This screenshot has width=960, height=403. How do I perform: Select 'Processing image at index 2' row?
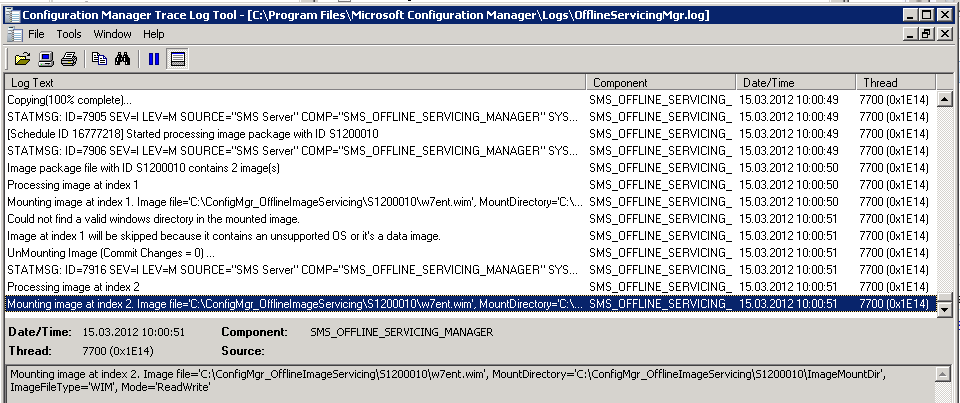[471, 287]
